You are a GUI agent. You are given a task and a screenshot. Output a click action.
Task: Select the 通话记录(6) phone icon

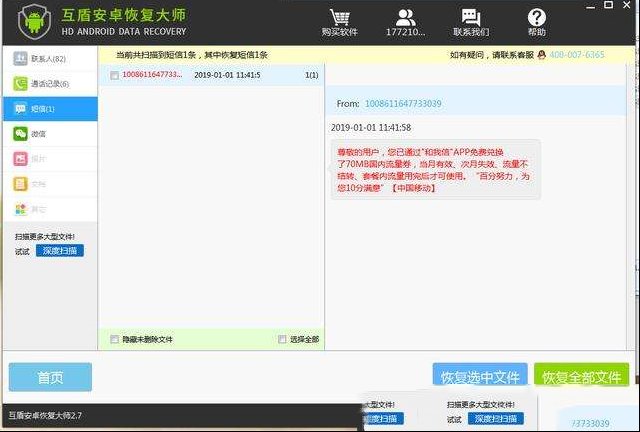[20, 83]
